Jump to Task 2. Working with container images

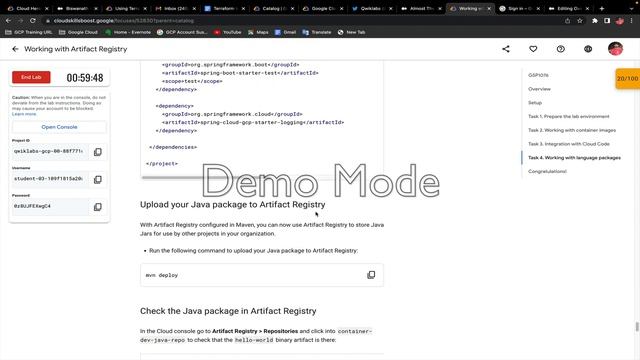[x=572, y=130]
